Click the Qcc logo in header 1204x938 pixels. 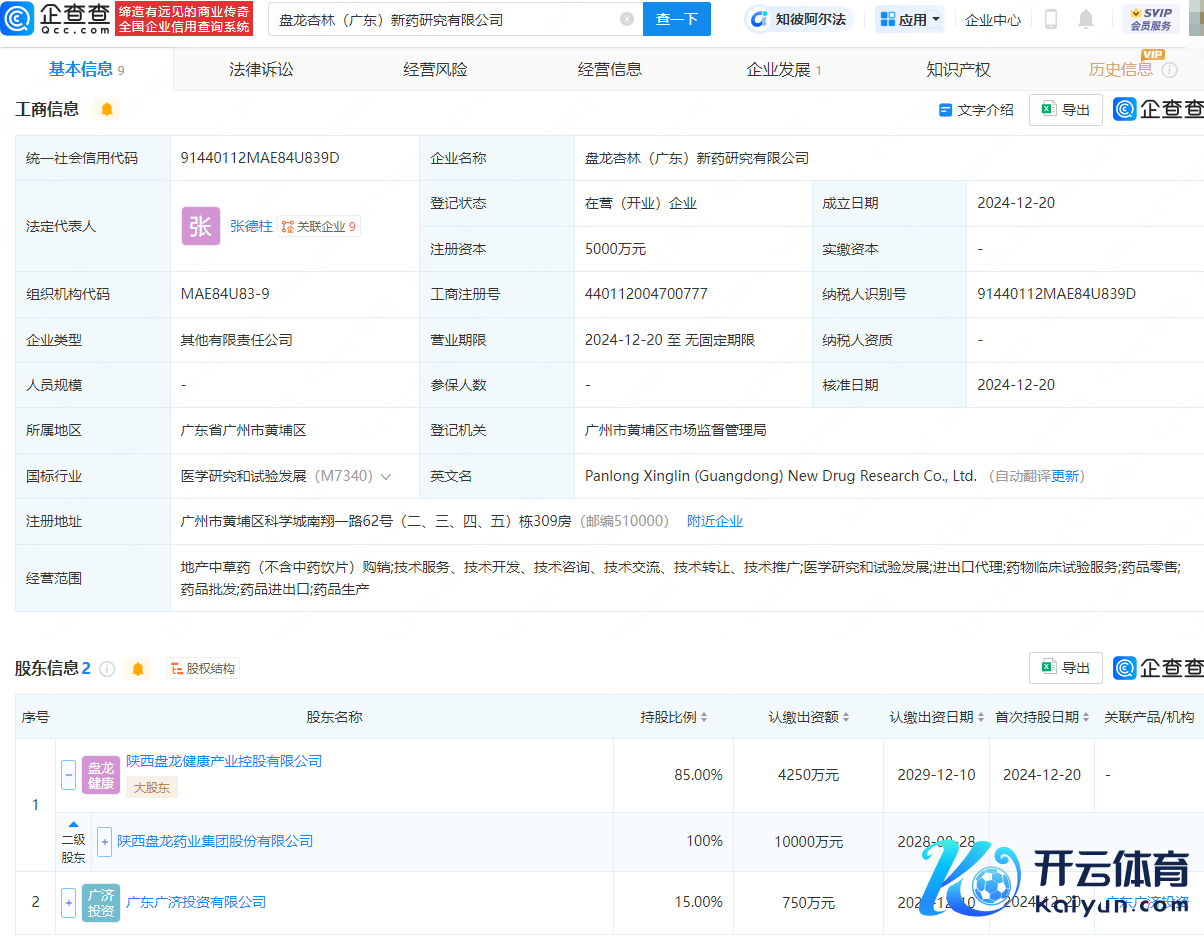pyautogui.click(x=54, y=18)
